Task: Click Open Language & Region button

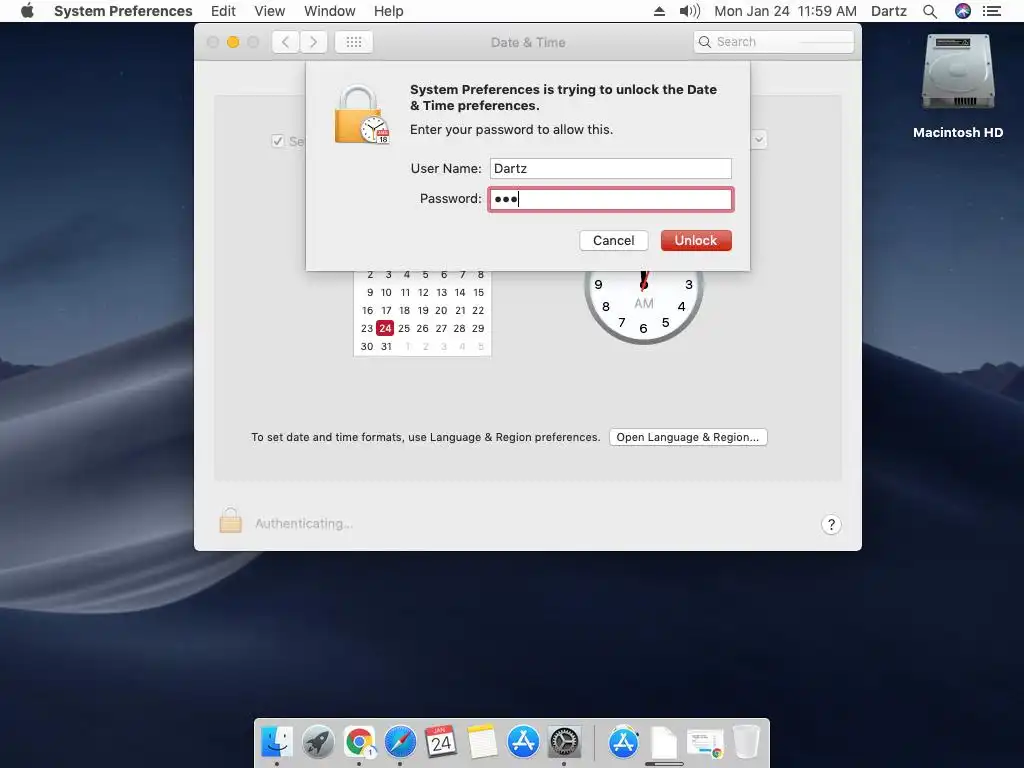Action: tap(688, 437)
